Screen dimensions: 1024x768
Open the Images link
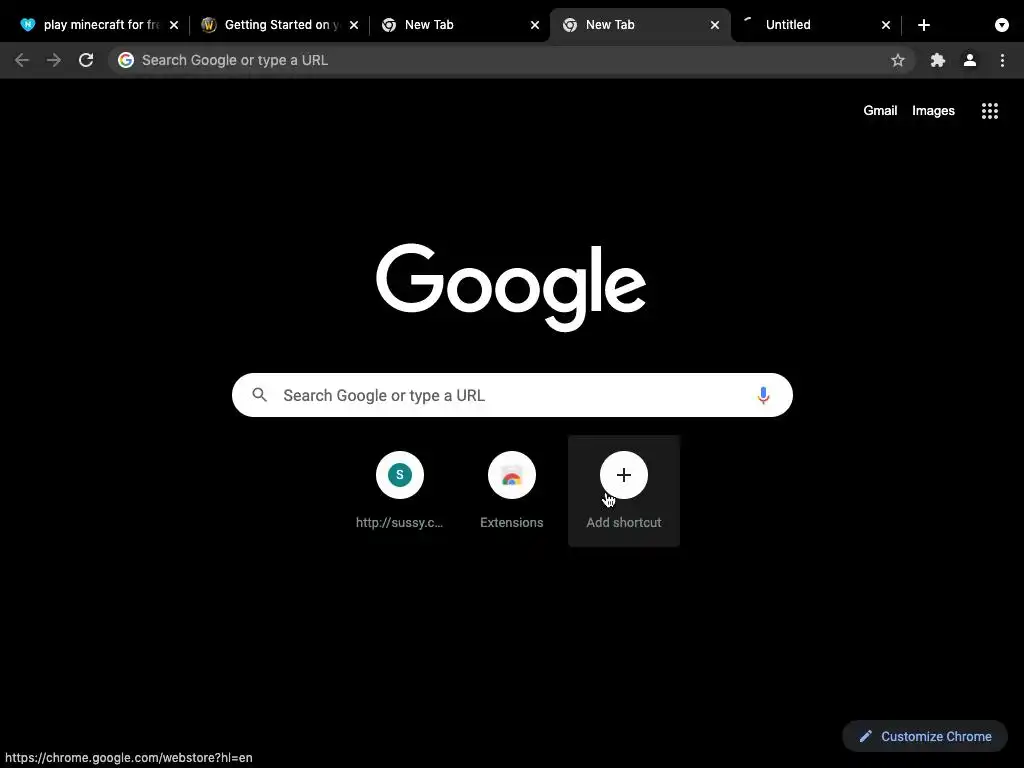[933, 111]
